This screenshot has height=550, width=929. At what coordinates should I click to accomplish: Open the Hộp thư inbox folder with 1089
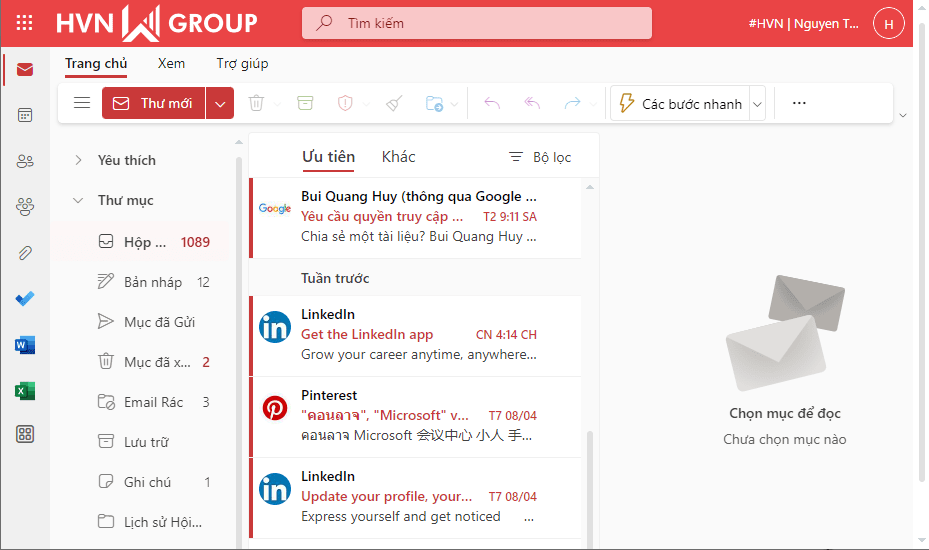140,242
